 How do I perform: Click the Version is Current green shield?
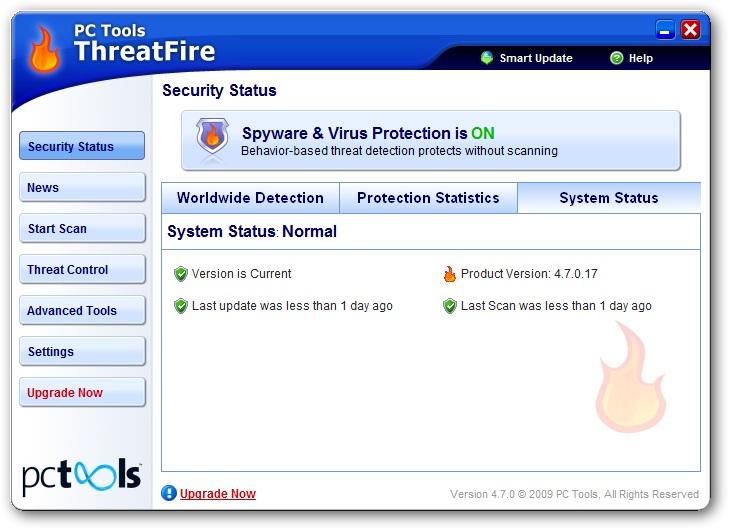pyautogui.click(x=181, y=274)
